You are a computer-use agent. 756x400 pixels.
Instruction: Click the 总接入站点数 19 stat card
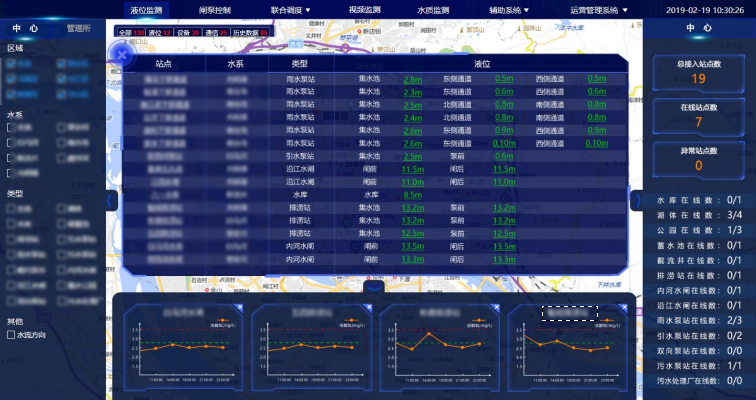click(698, 71)
